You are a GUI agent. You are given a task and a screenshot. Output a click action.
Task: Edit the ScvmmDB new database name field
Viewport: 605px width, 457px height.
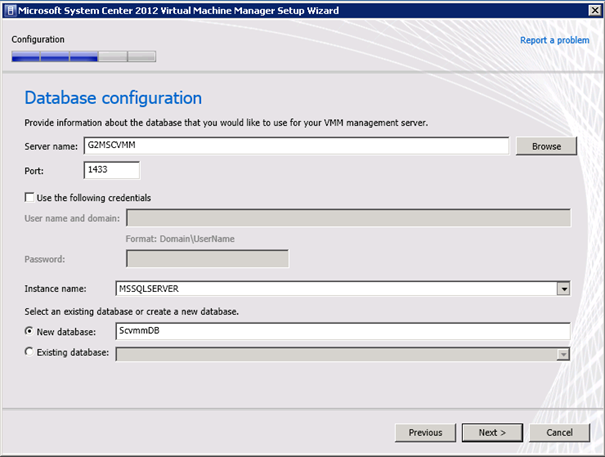point(343,331)
